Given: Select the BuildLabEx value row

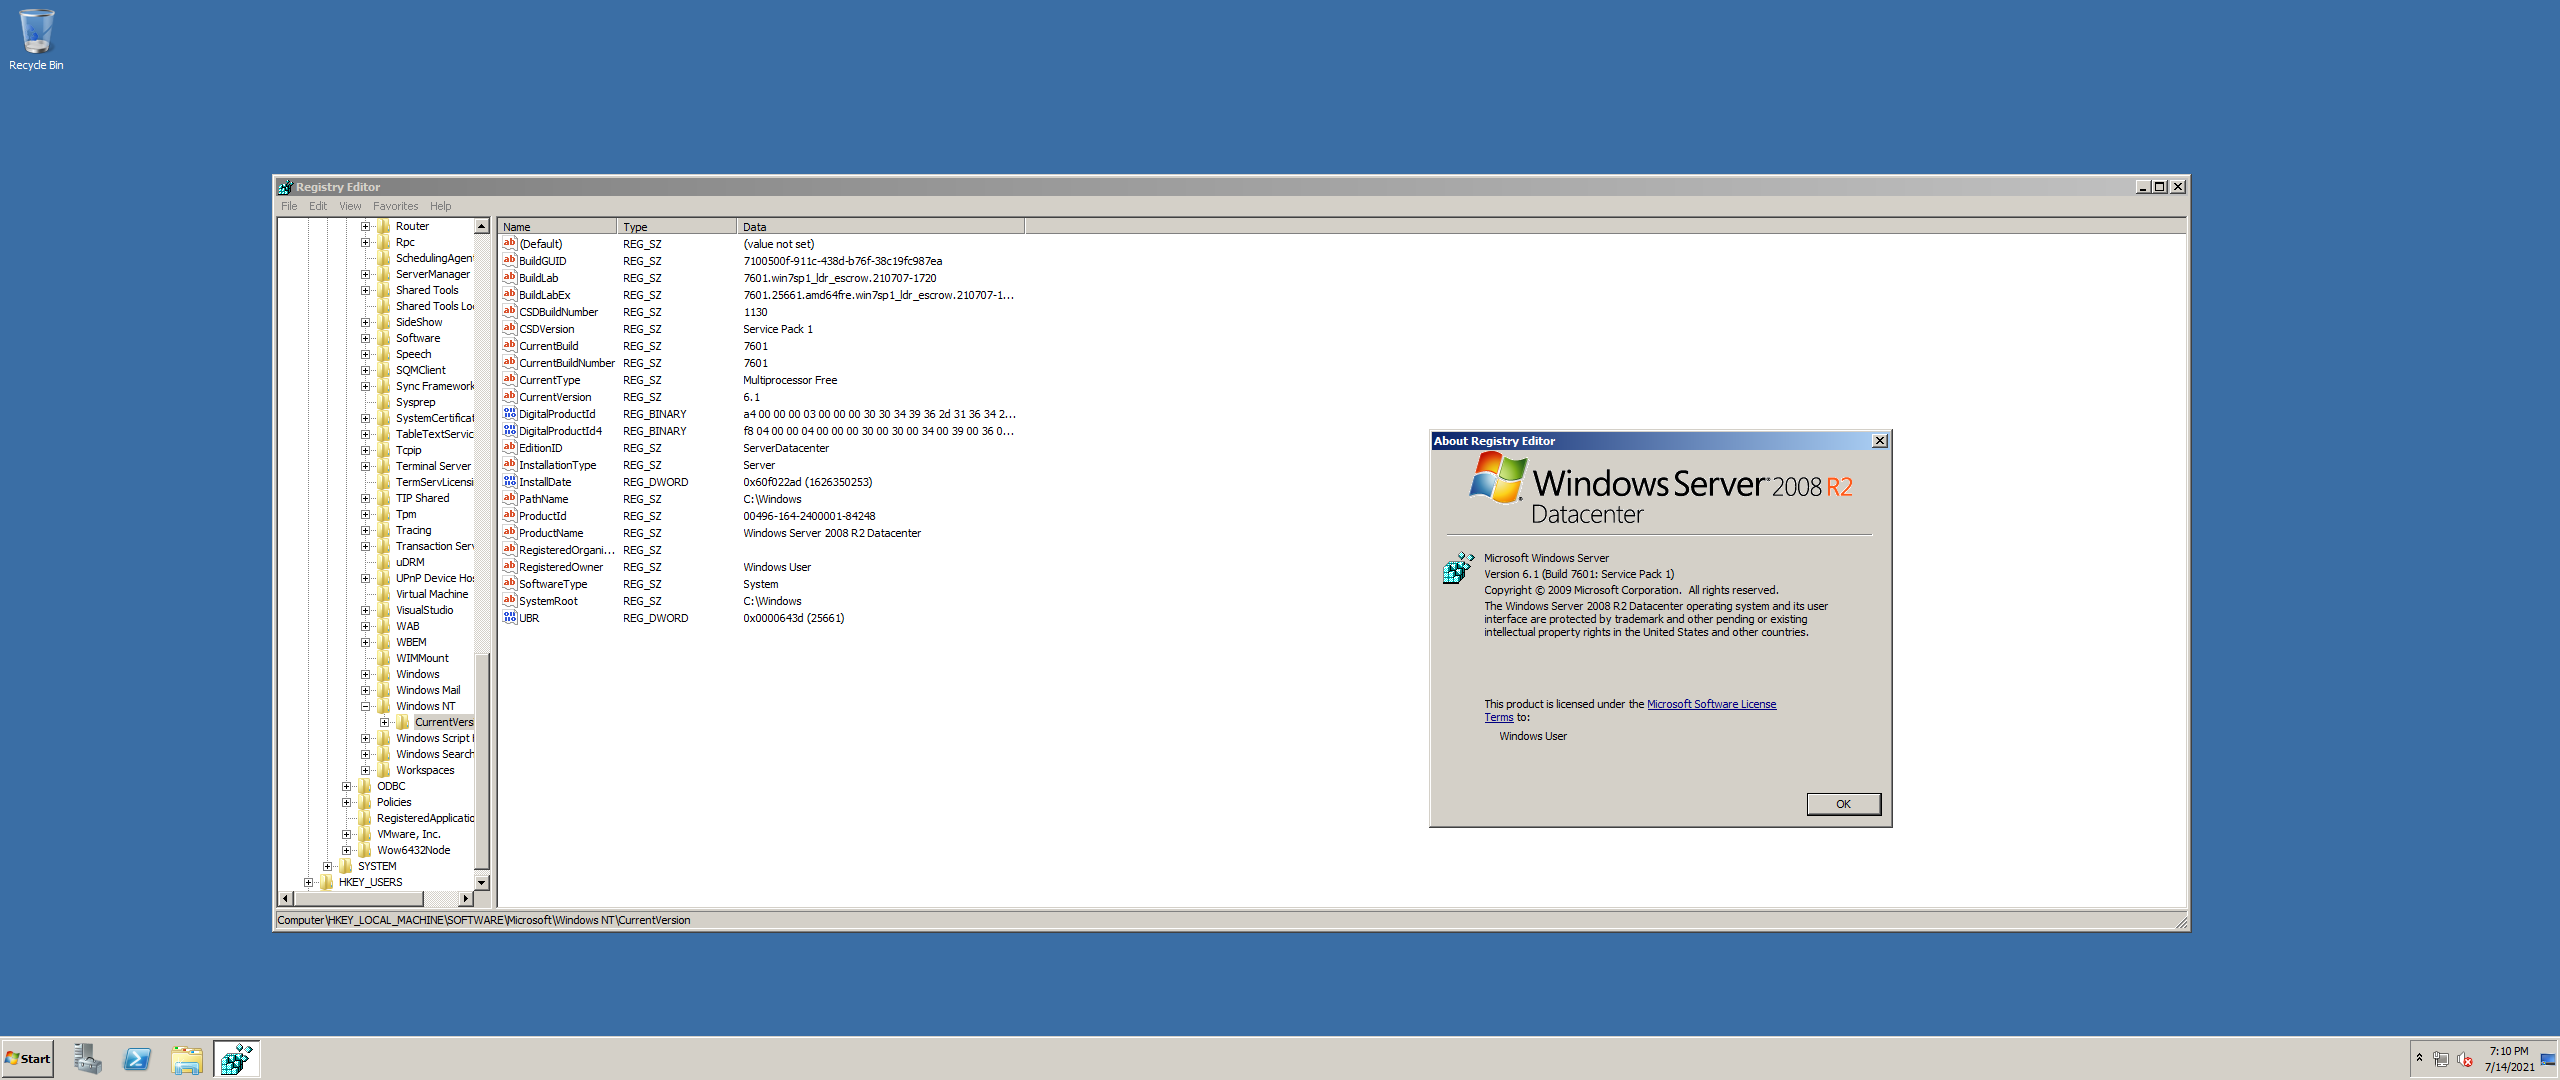Looking at the screenshot, I should pyautogui.click(x=544, y=295).
